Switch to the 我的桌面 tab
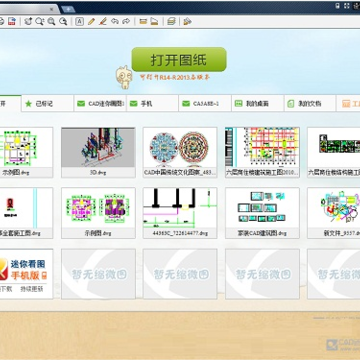The width and height of the screenshot is (360, 360). point(257,104)
